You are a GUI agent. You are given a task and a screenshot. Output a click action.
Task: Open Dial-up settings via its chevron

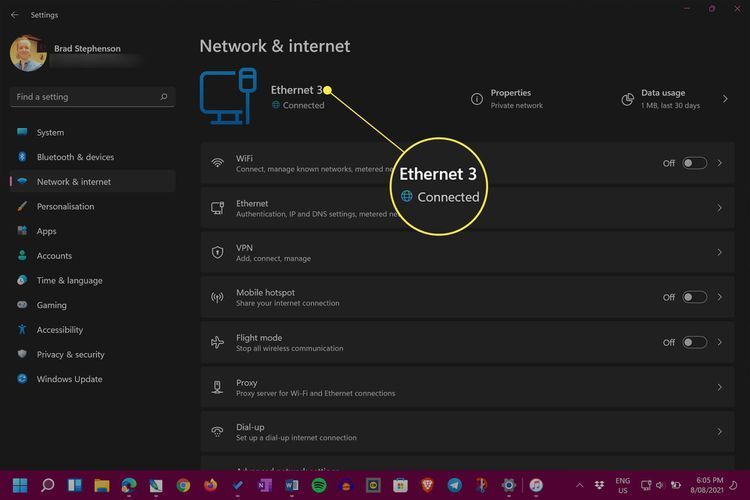pyautogui.click(x=719, y=432)
